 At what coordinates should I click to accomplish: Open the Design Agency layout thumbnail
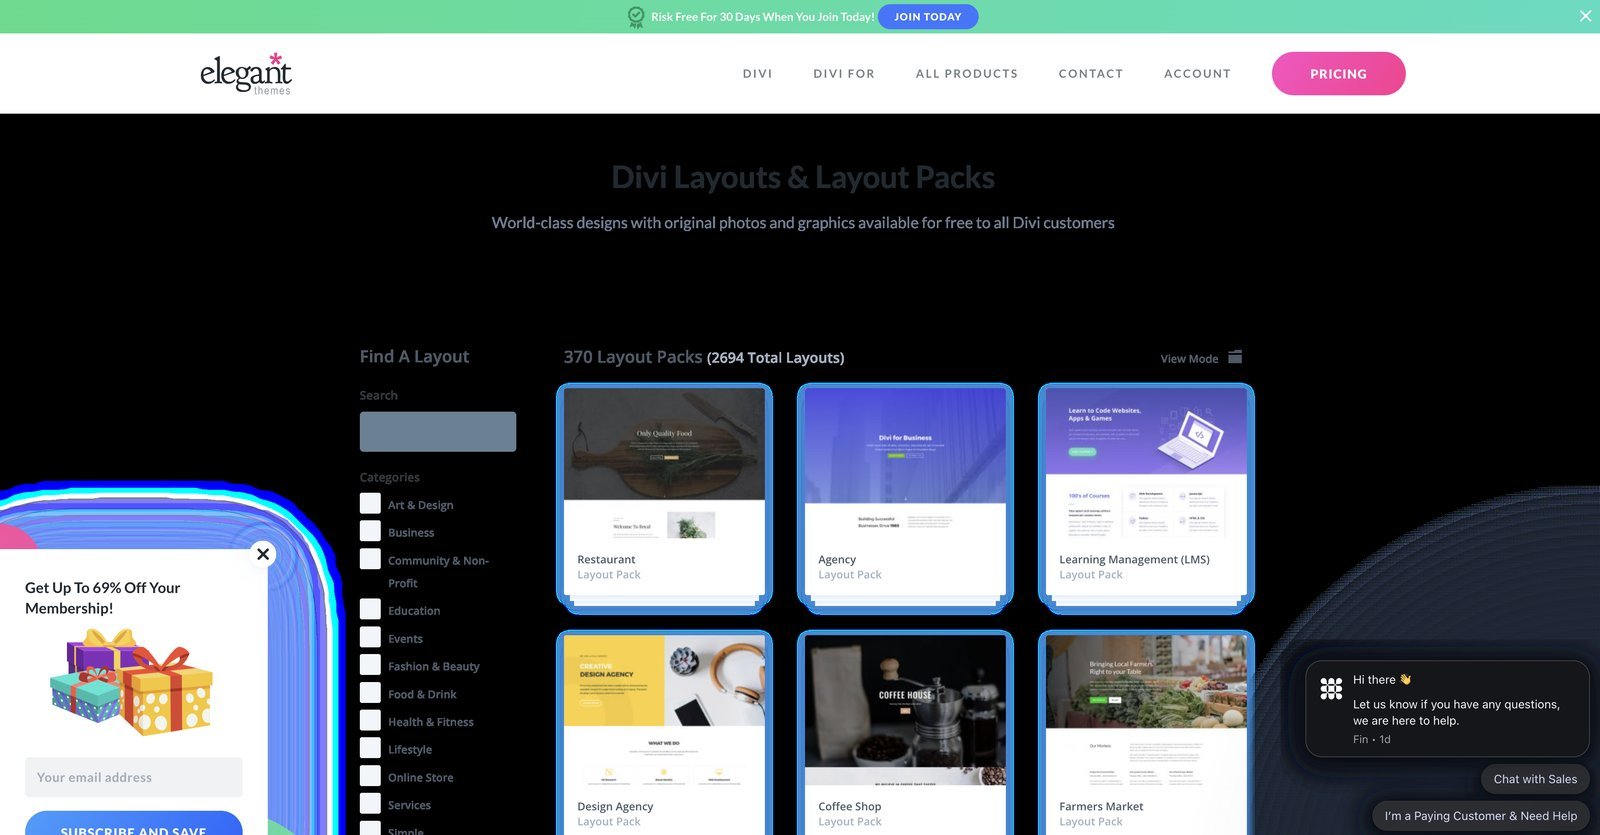pyautogui.click(x=664, y=712)
